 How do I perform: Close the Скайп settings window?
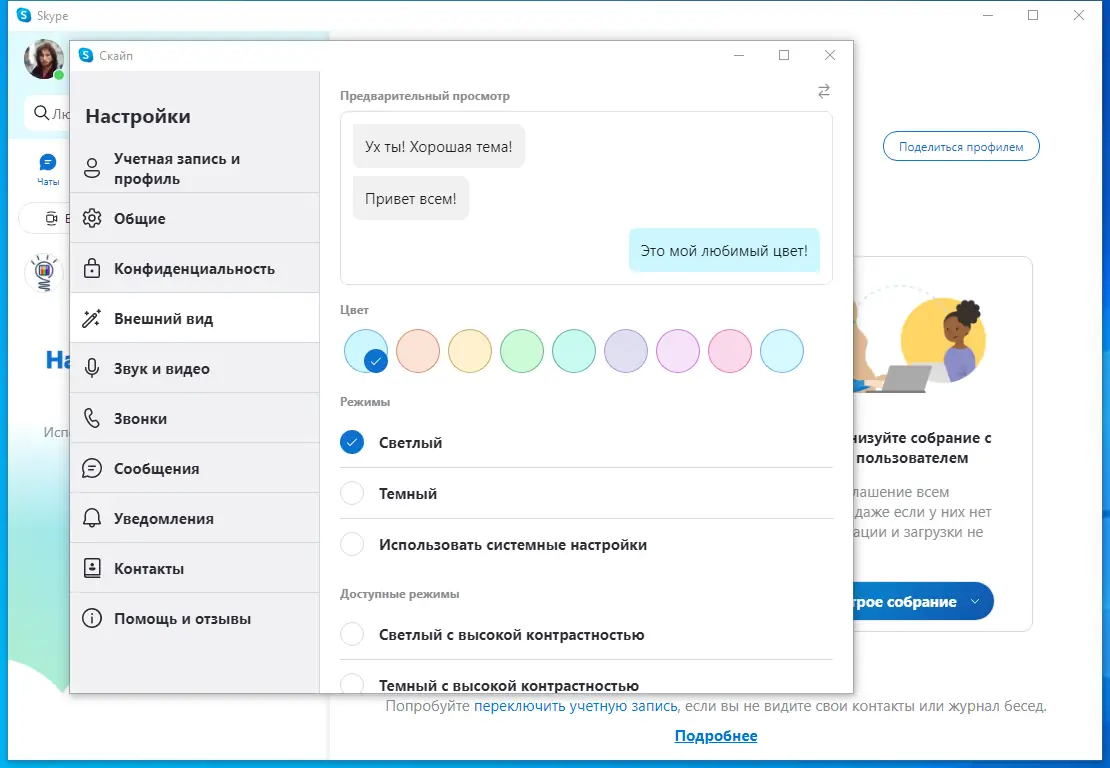[x=830, y=55]
